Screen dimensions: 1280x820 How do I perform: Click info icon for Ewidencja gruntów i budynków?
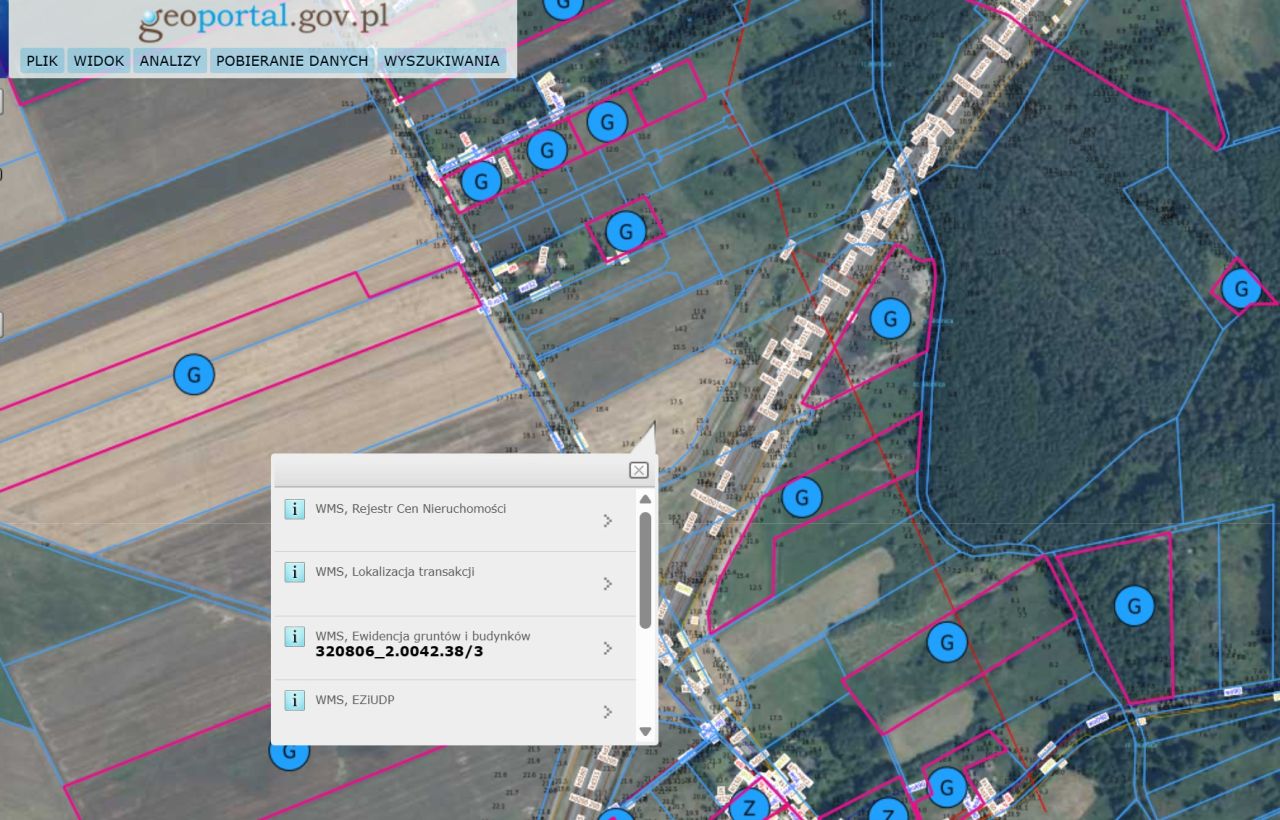[x=294, y=637]
